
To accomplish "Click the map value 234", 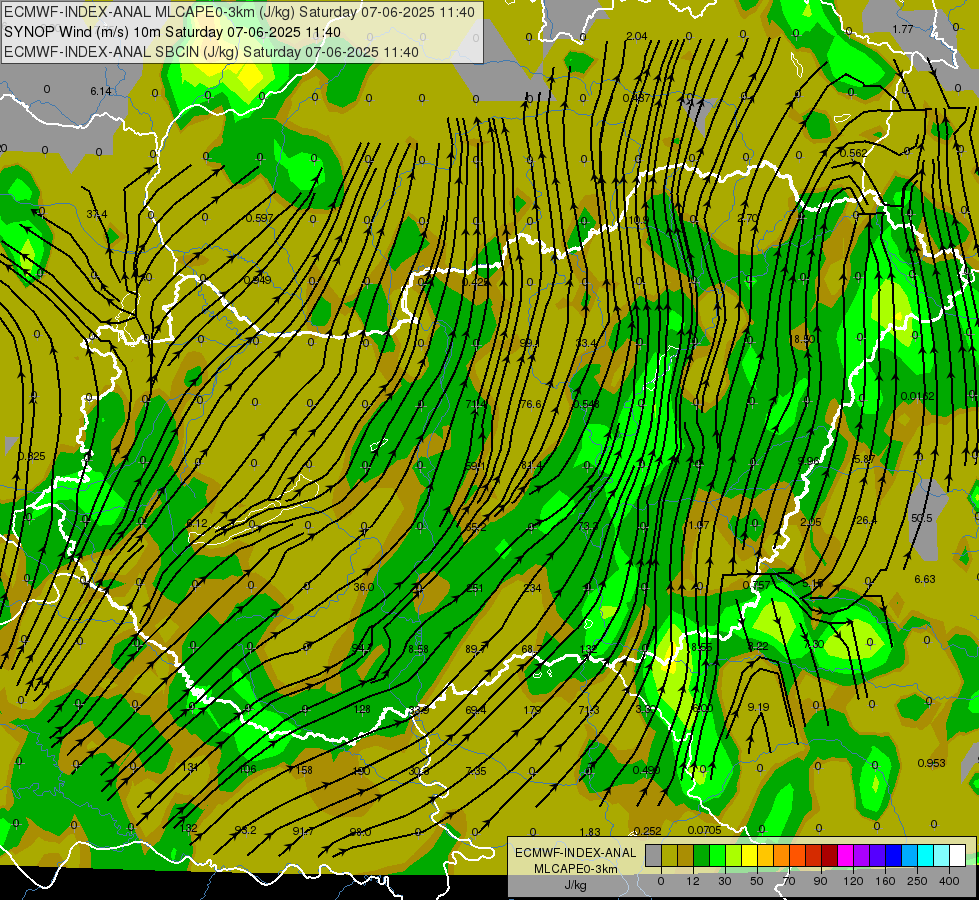I will (532, 588).
